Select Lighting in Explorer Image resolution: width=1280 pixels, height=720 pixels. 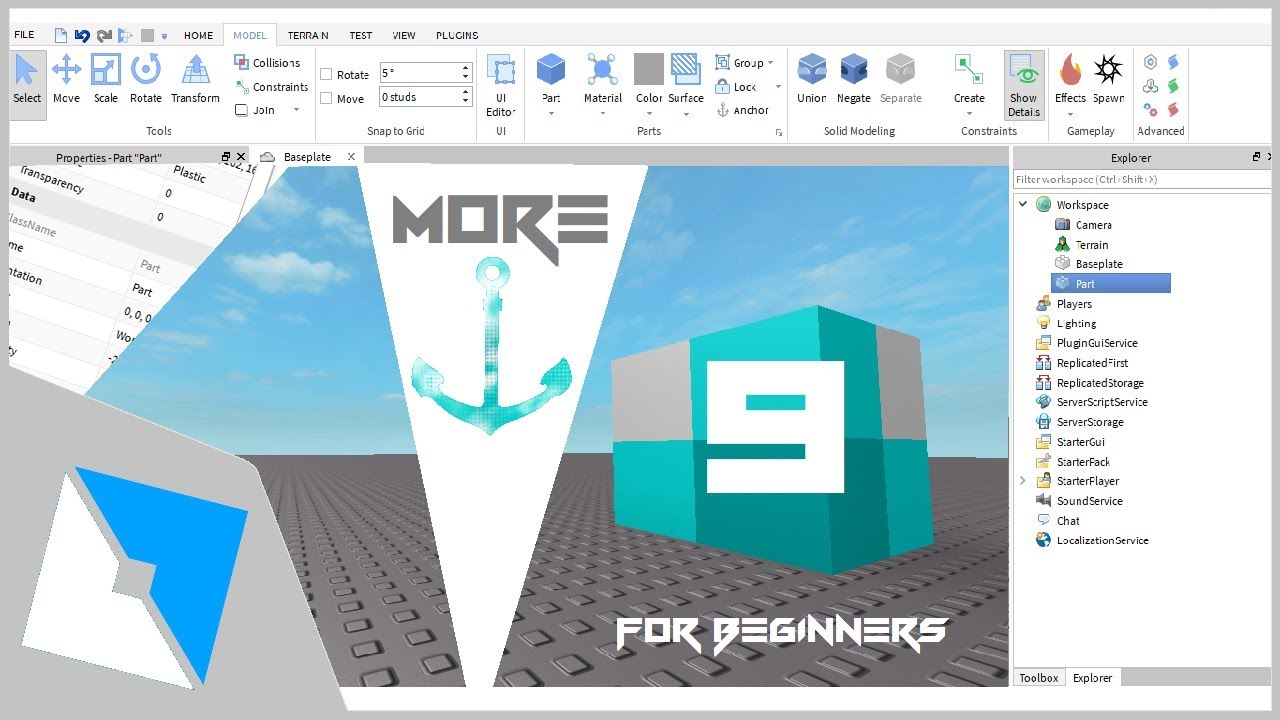click(1076, 323)
